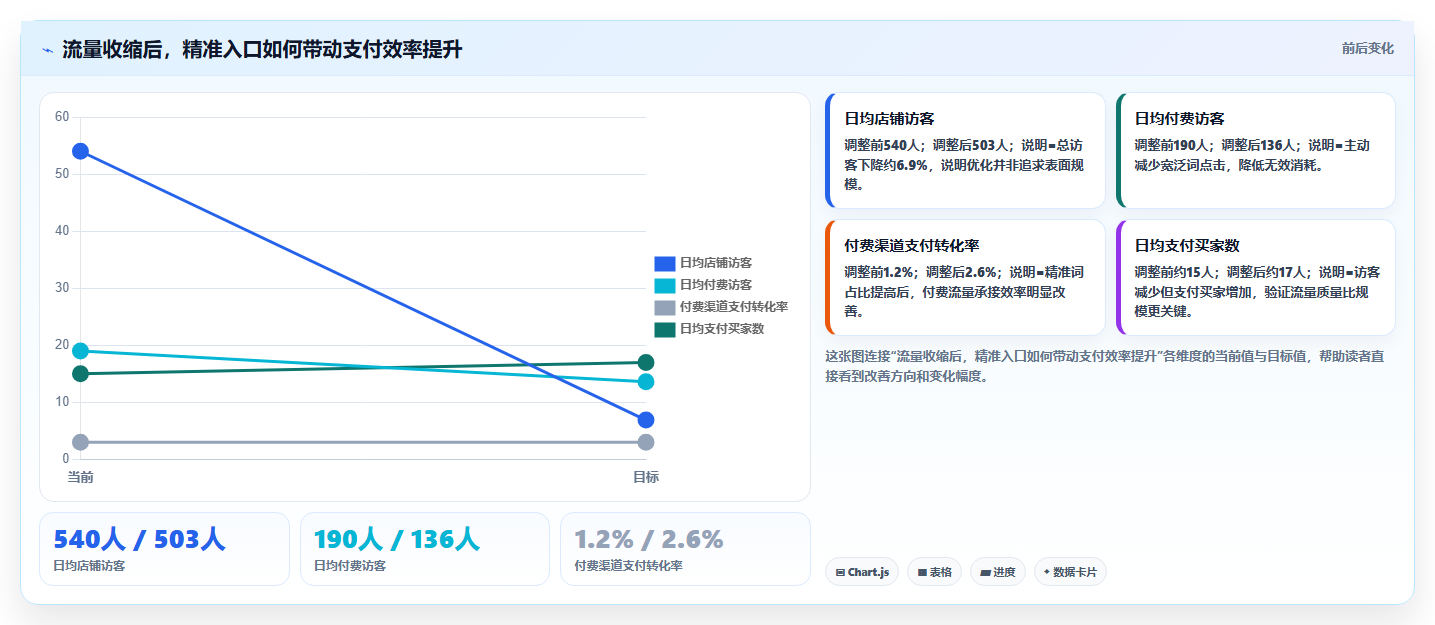Toggle the 日均店铺访客 legend series

pos(703,263)
